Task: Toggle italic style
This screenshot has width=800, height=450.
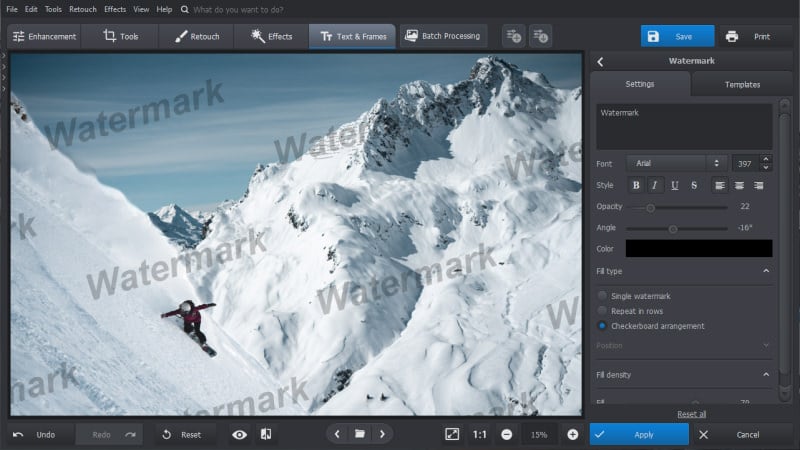Action: coord(655,185)
